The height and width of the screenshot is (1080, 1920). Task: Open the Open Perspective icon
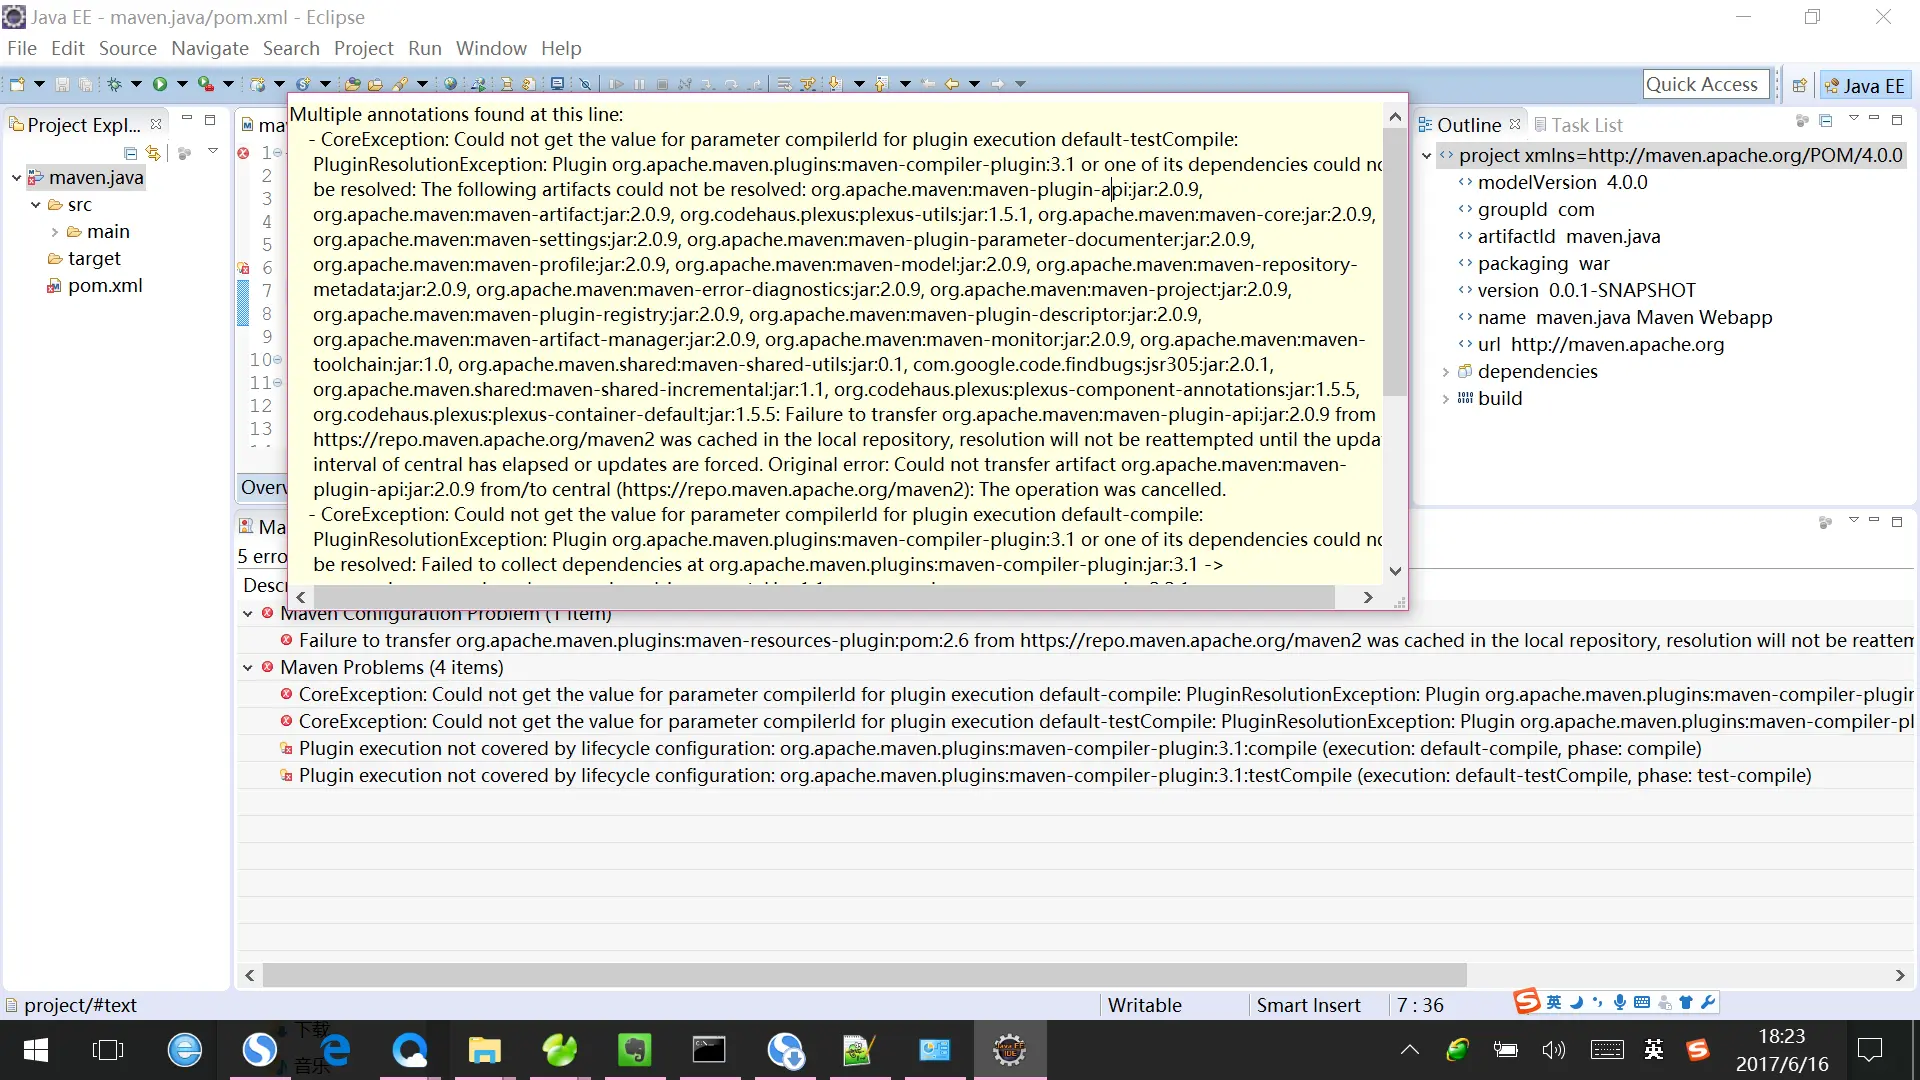pyautogui.click(x=1799, y=85)
